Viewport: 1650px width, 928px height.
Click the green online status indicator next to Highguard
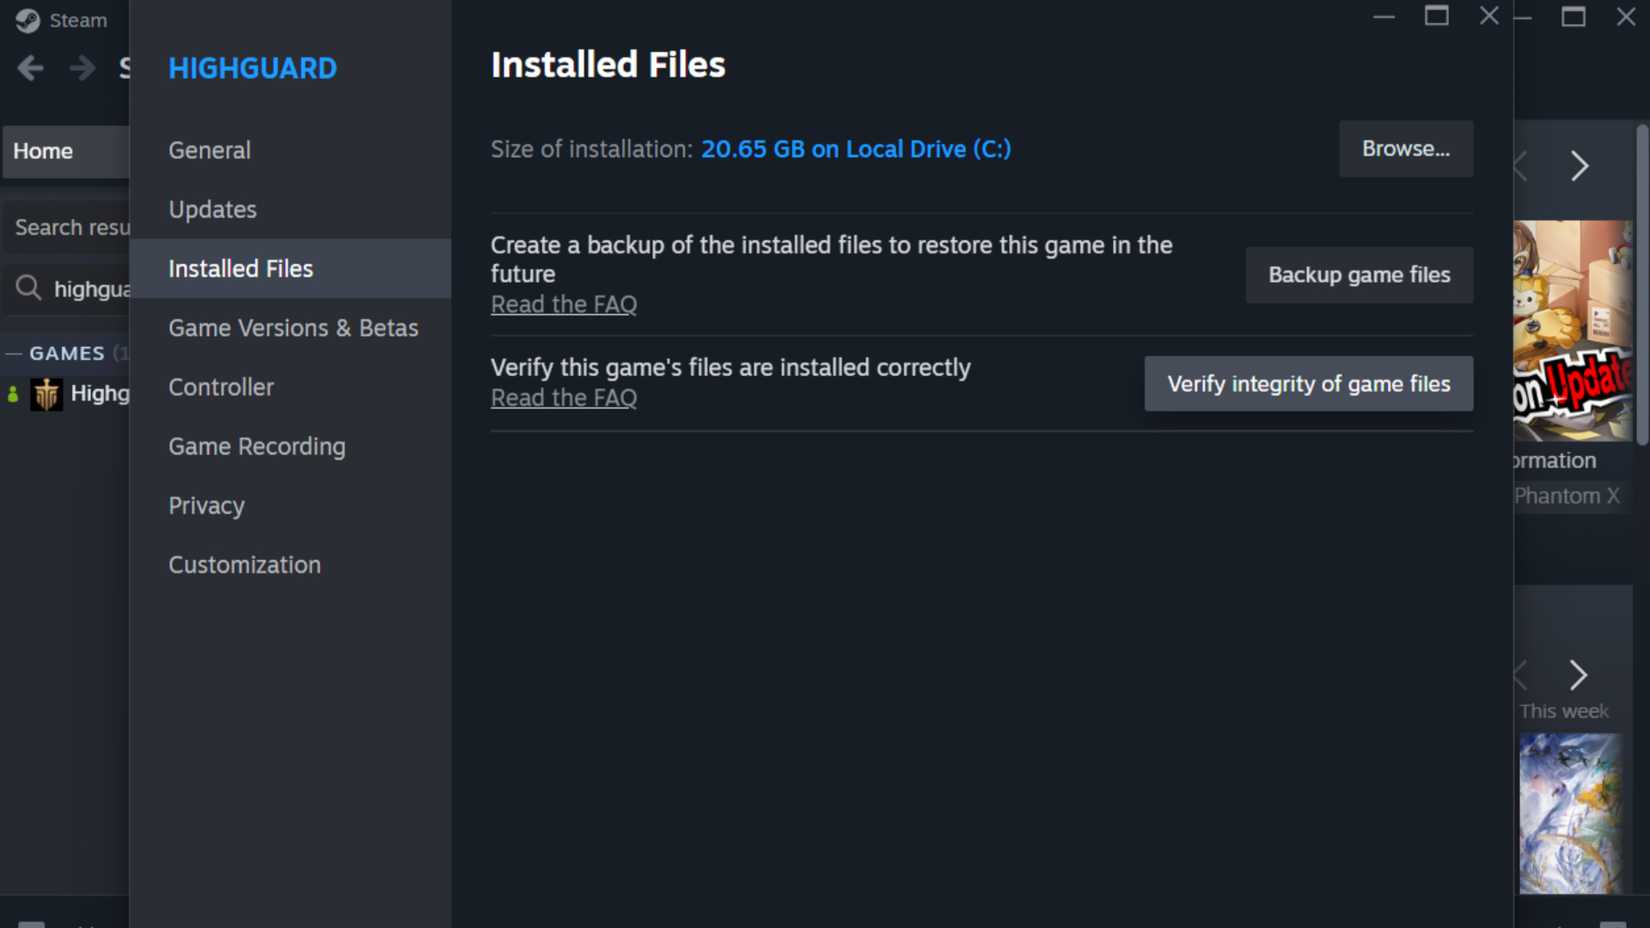pyautogui.click(x=11, y=393)
